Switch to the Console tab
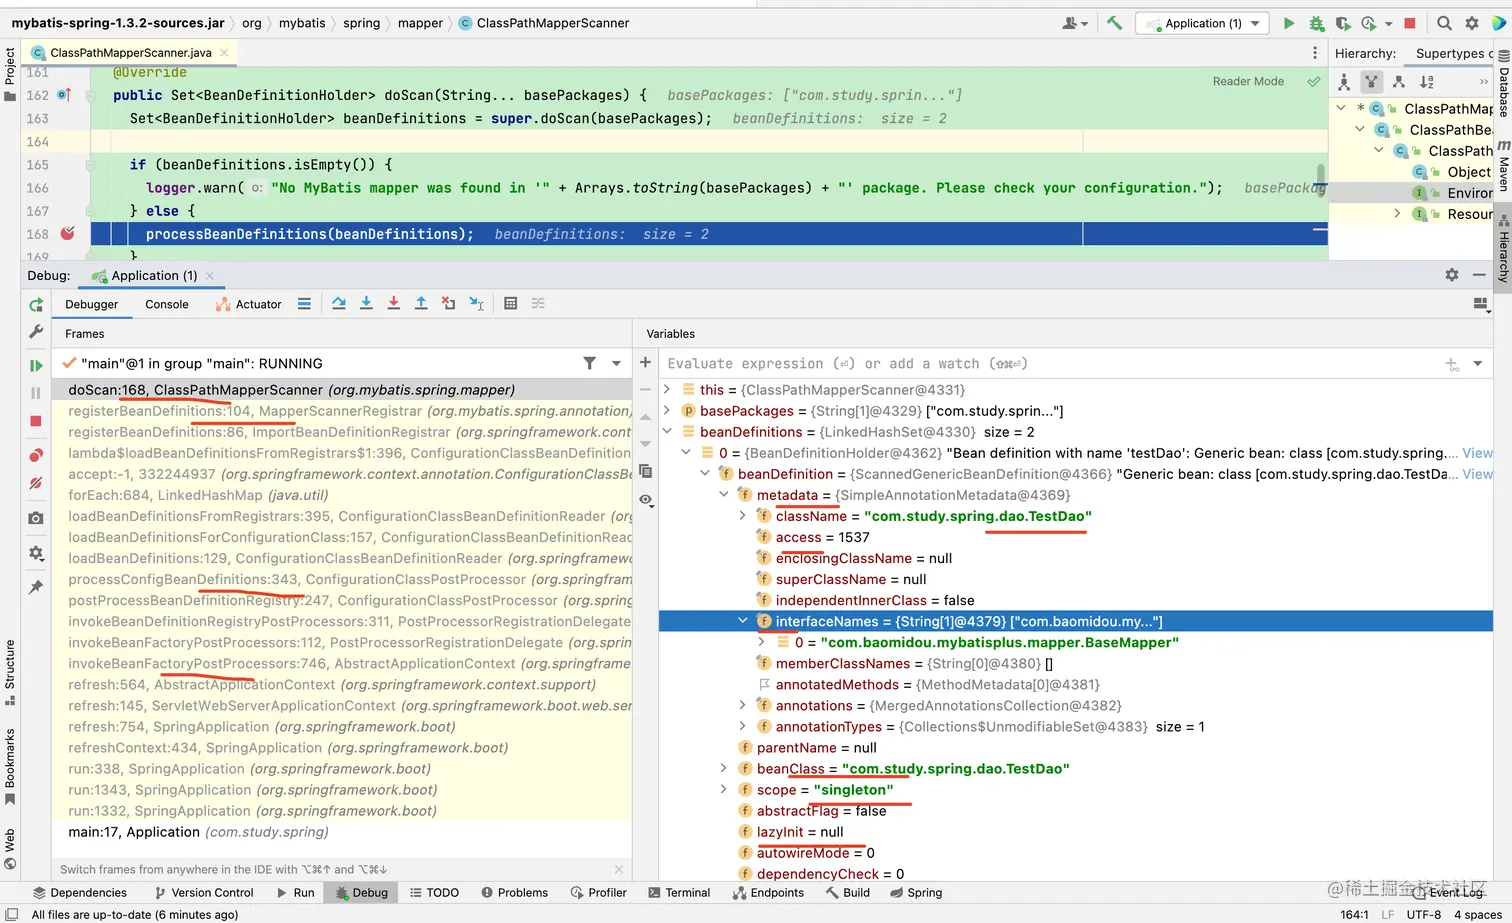This screenshot has height=923, width=1512. coord(166,304)
